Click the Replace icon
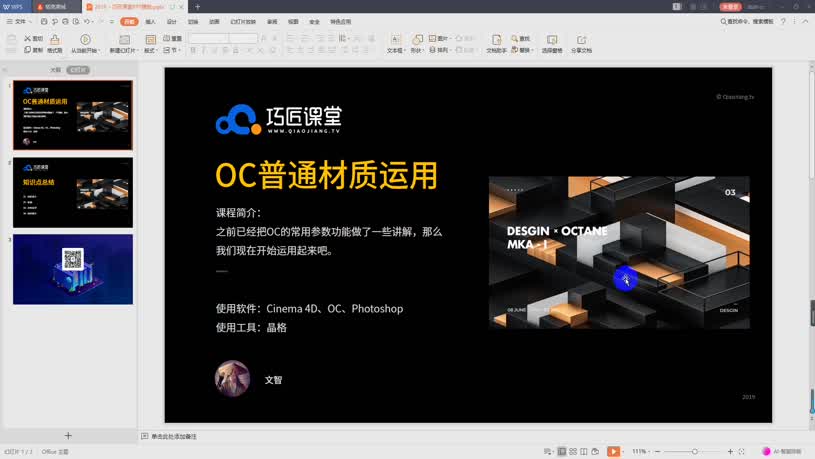This screenshot has width=815, height=459. point(515,50)
